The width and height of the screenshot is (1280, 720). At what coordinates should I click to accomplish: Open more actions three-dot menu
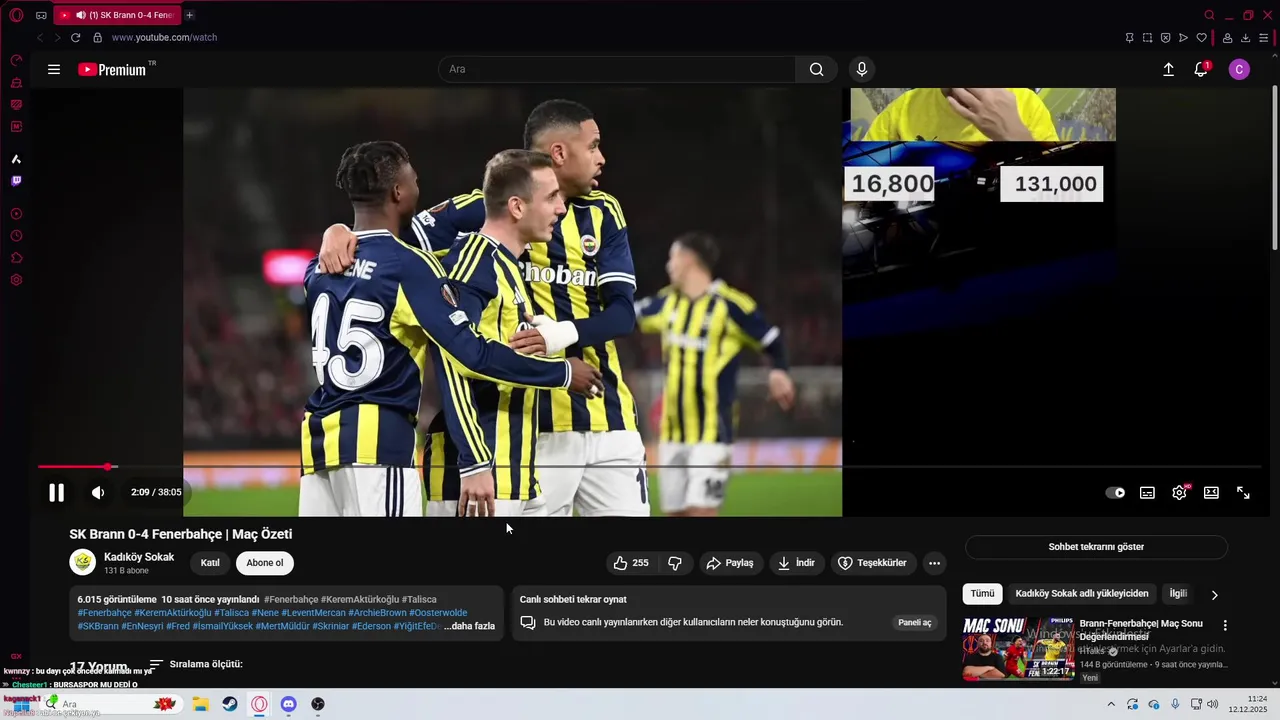tap(934, 563)
